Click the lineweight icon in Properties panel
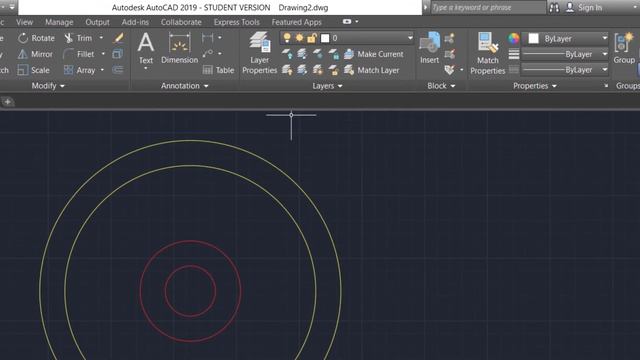Screen dimensions: 640x360 click(x=514, y=54)
